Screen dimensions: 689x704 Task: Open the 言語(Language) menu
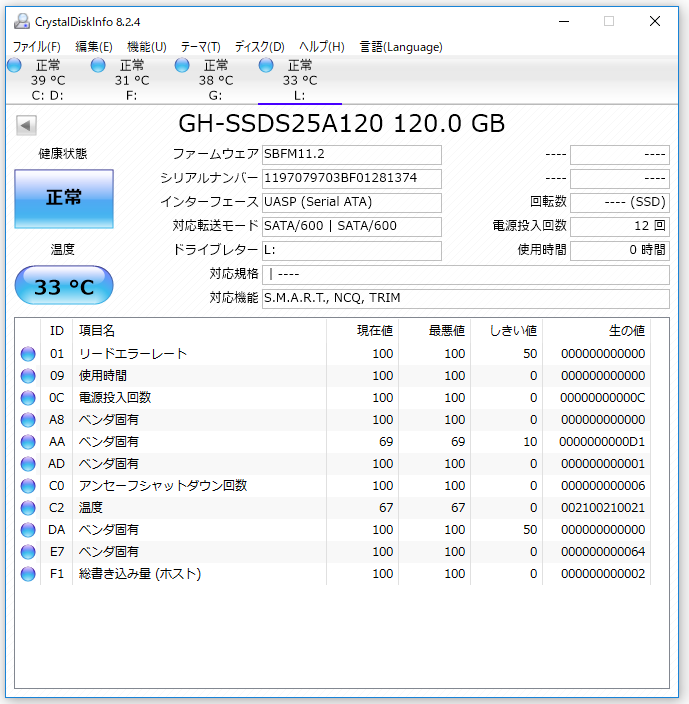click(401, 47)
